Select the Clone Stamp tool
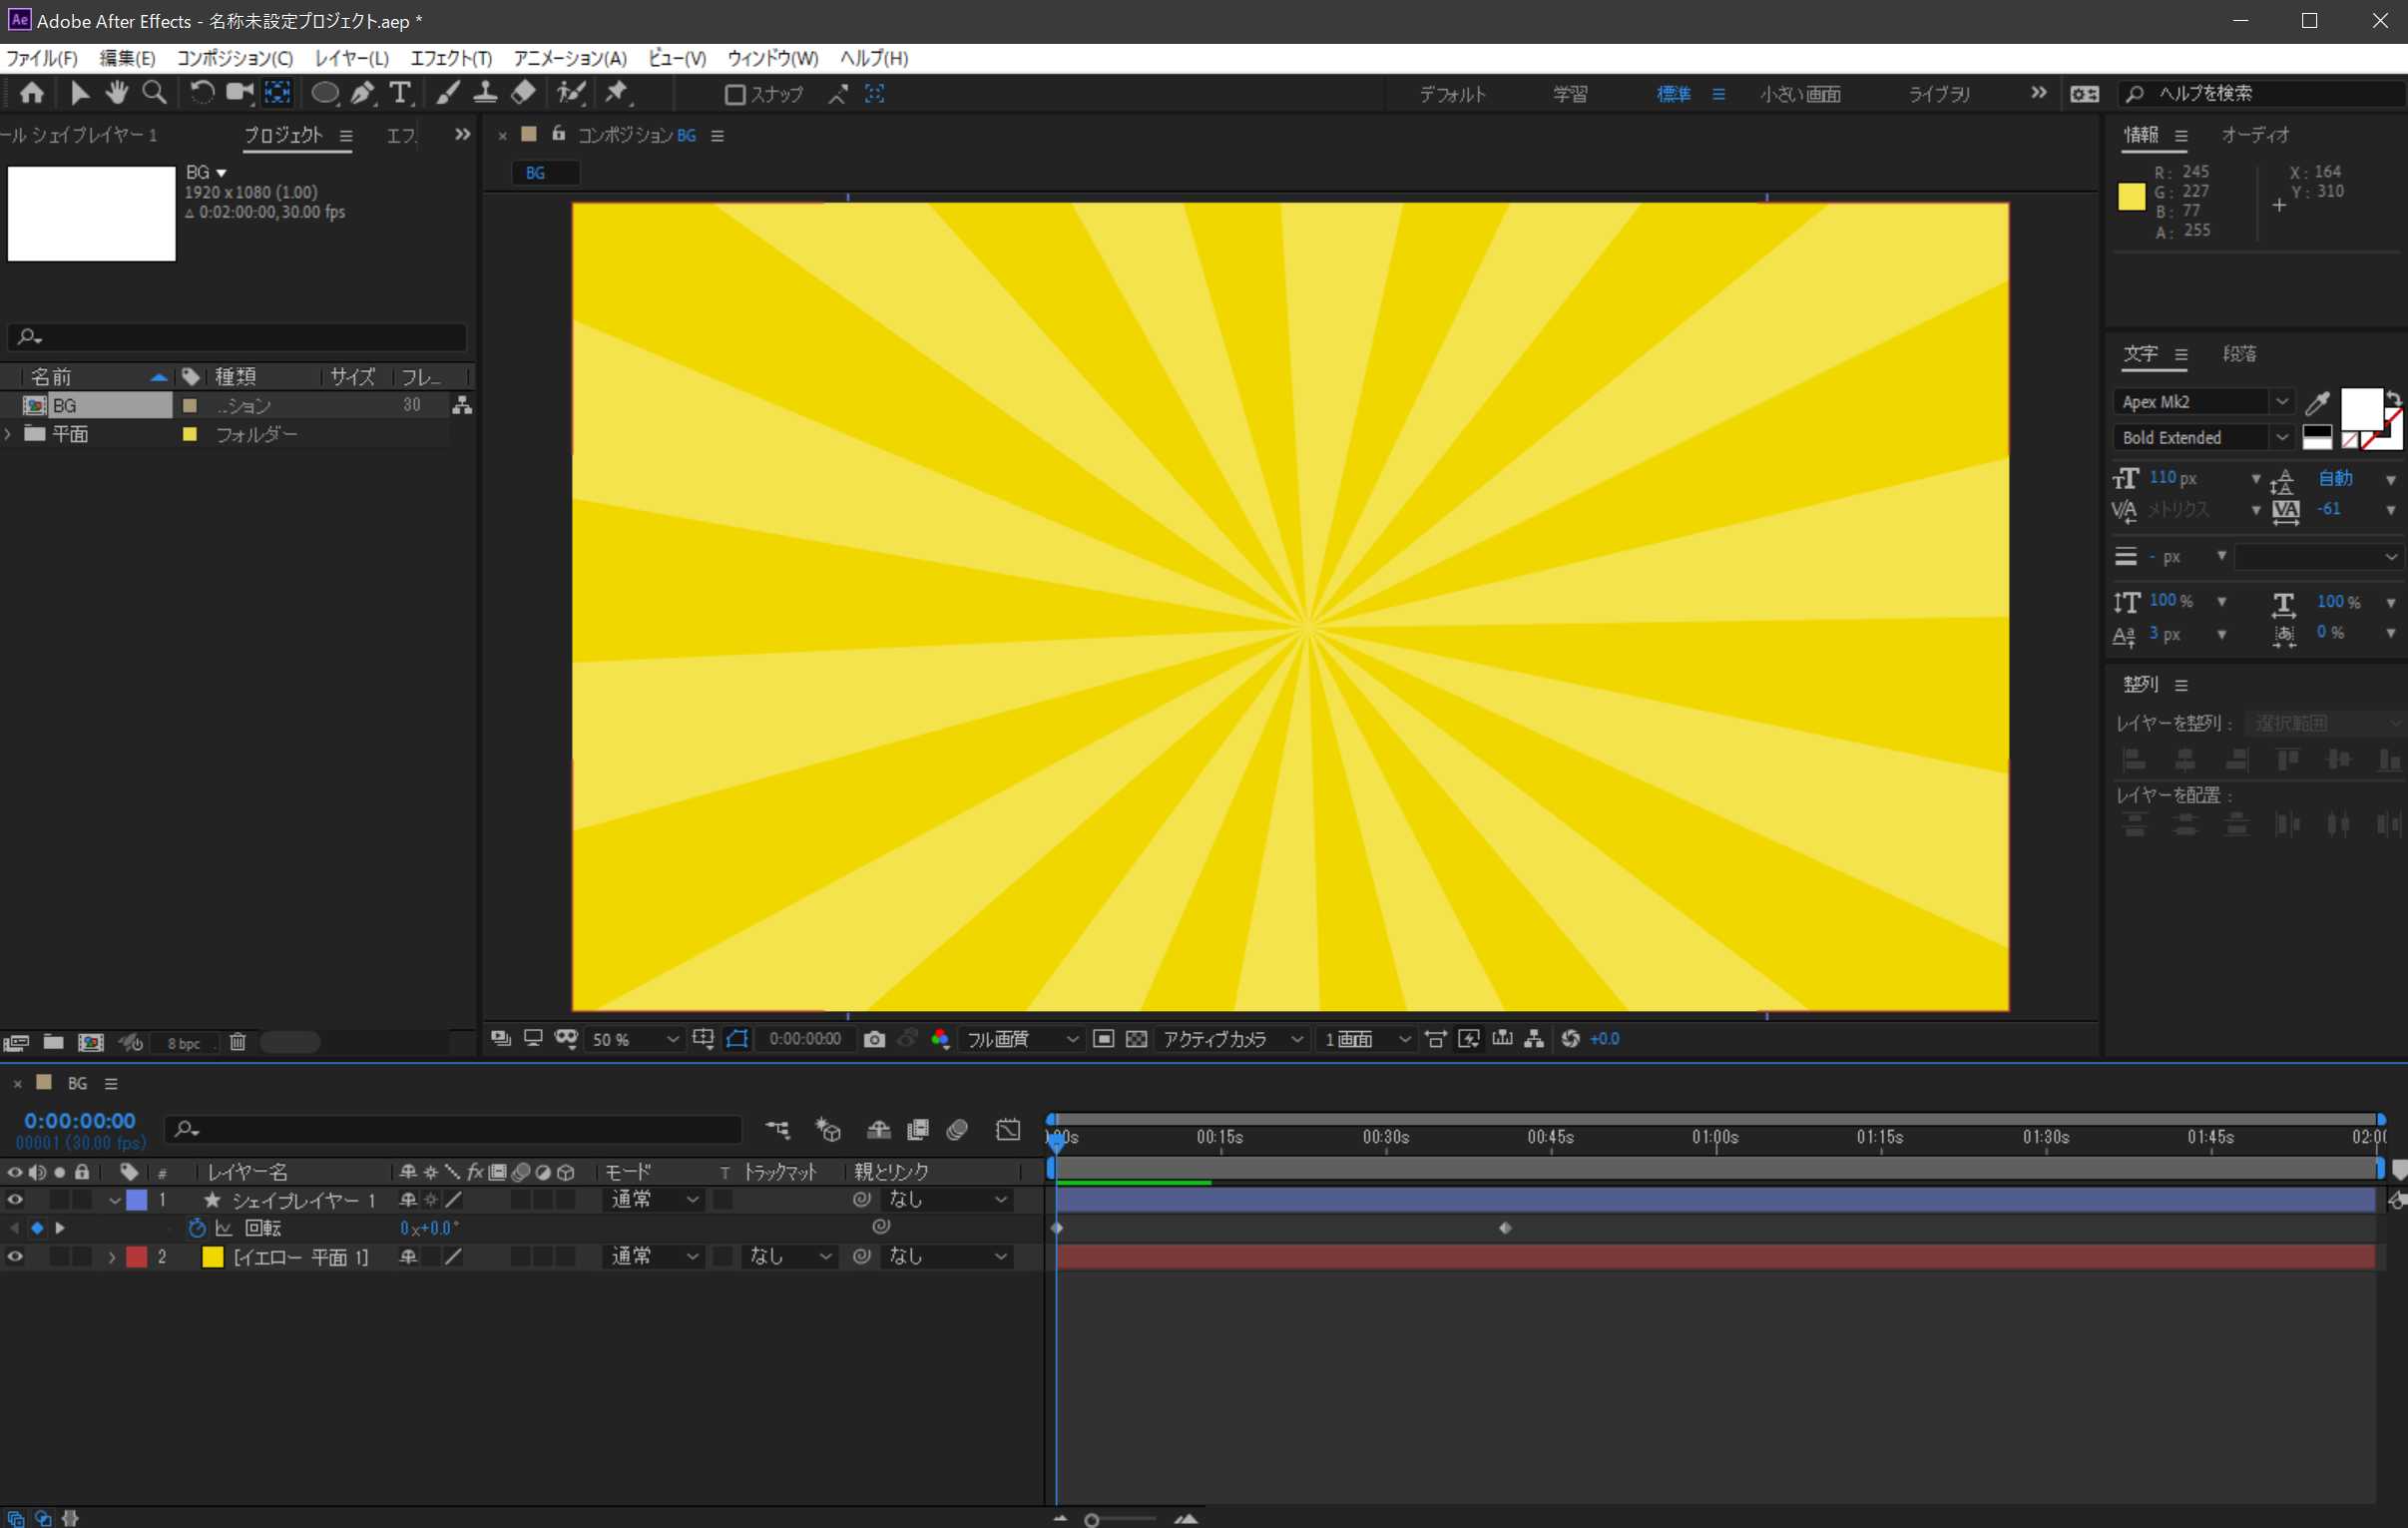This screenshot has height=1528, width=2408. point(485,93)
